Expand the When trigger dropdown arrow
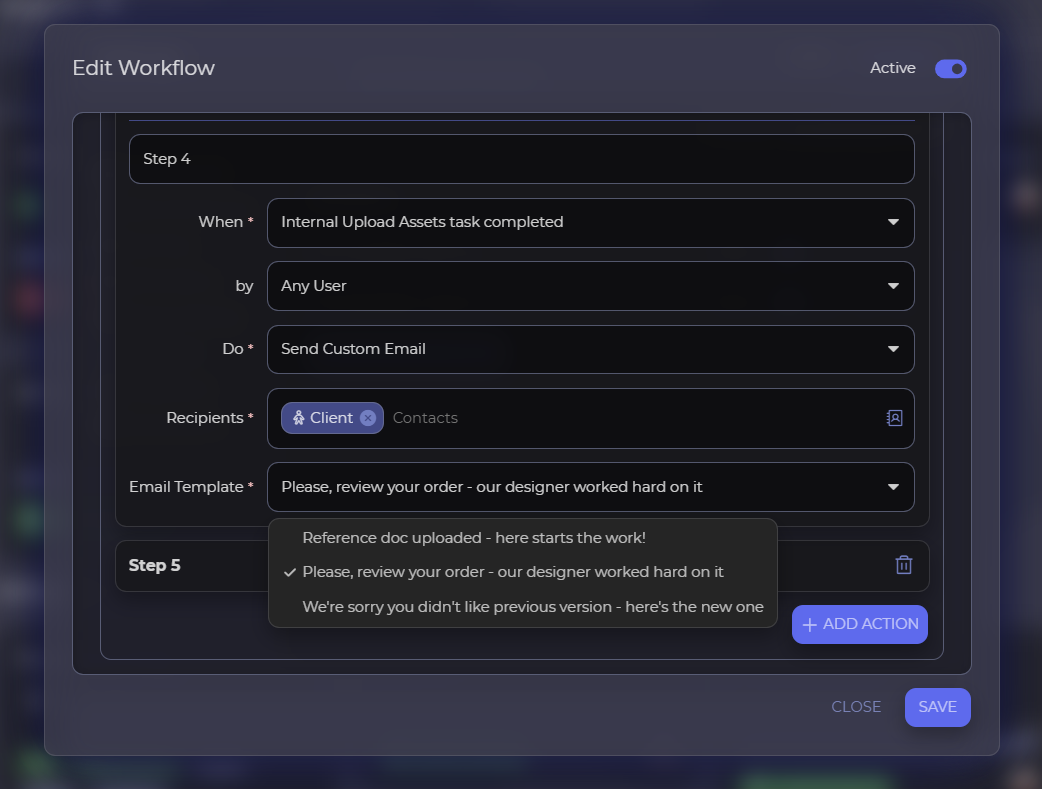This screenshot has width=1042, height=789. 893,222
